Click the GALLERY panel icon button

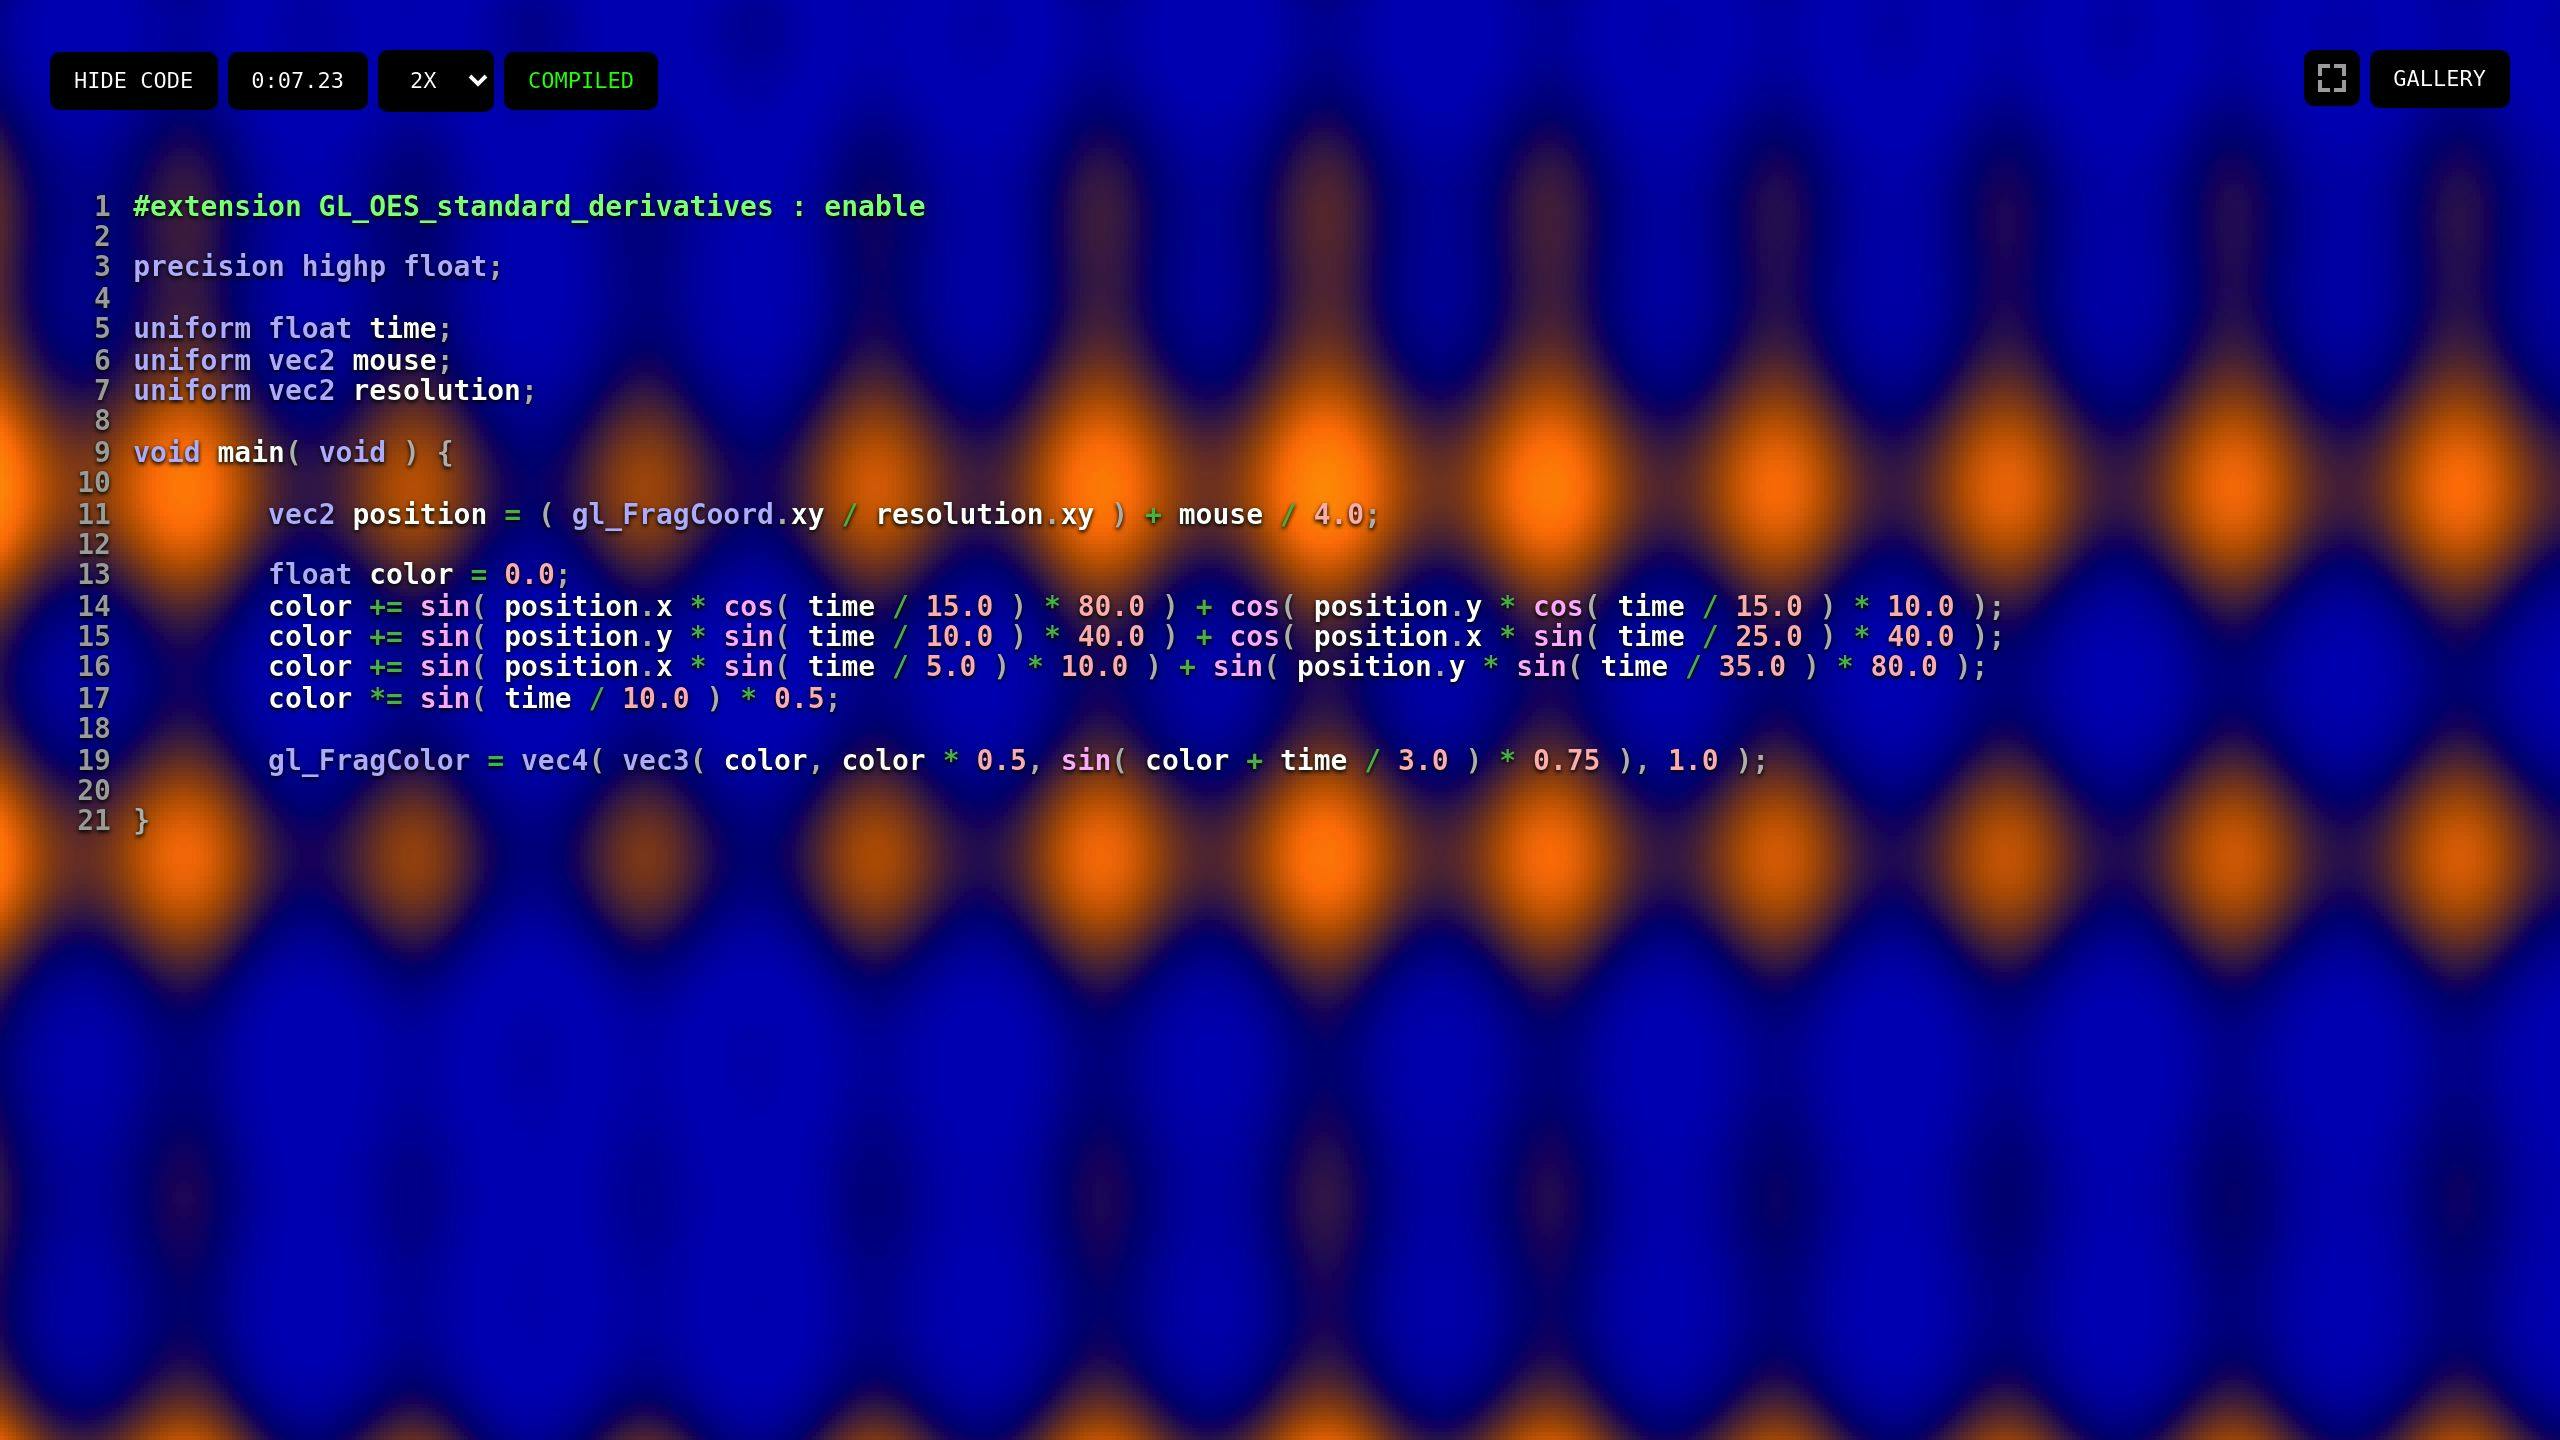2331,77
